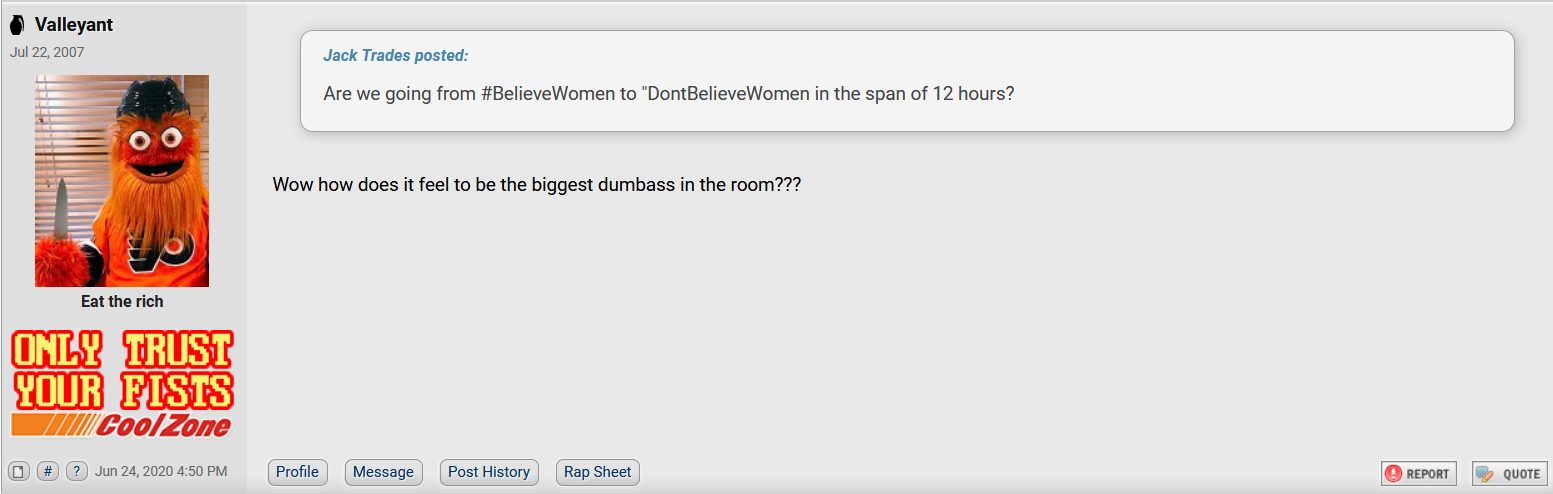Open the Rap Sheet for this user
The width and height of the screenshot is (1553, 494).
[598, 472]
